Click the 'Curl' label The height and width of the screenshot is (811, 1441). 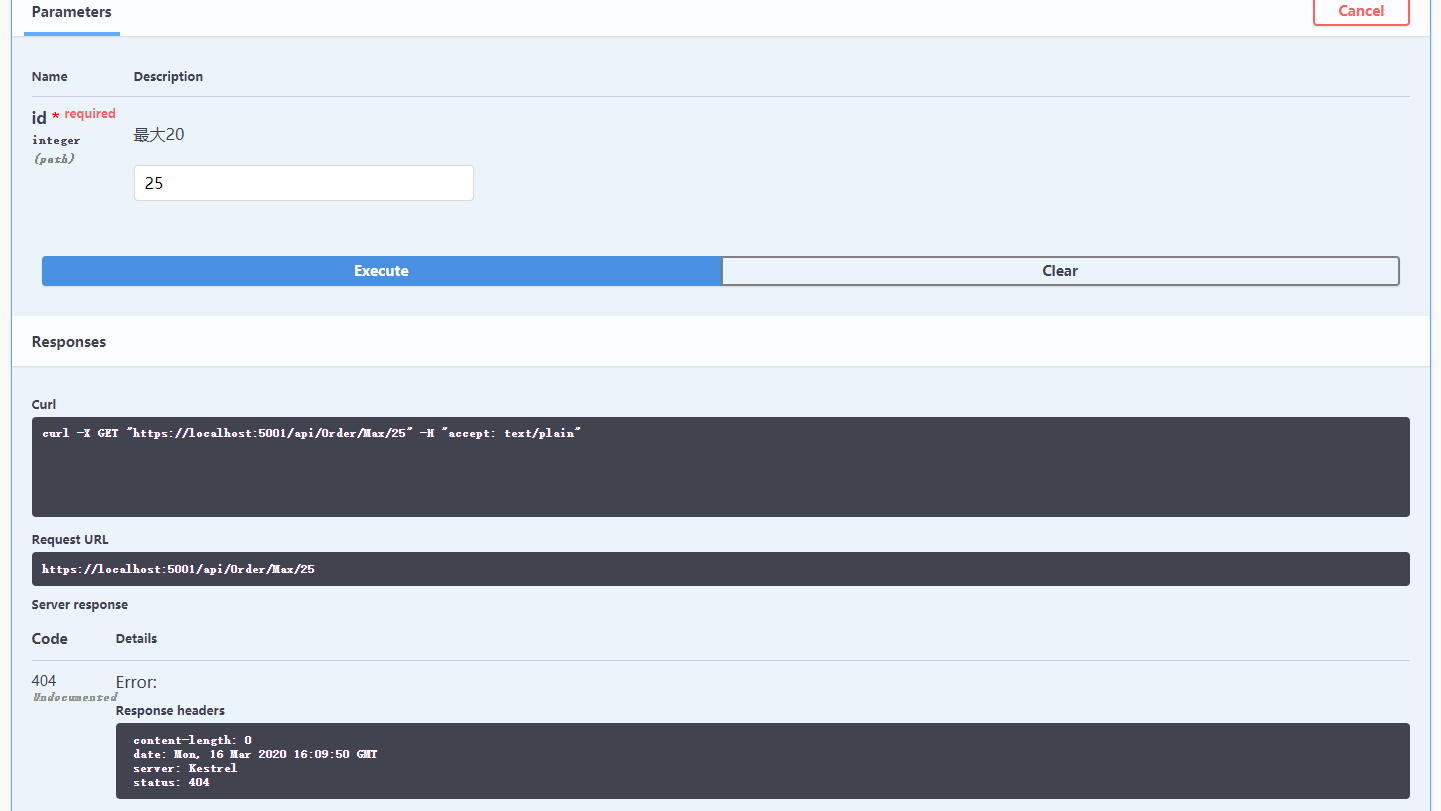pyautogui.click(x=44, y=405)
